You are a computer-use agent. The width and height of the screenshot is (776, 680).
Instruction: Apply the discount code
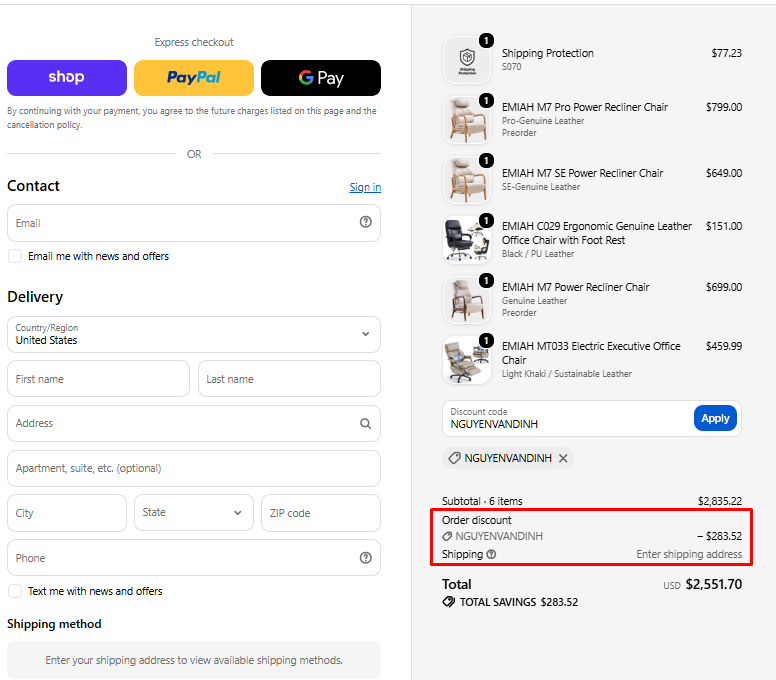tap(715, 418)
